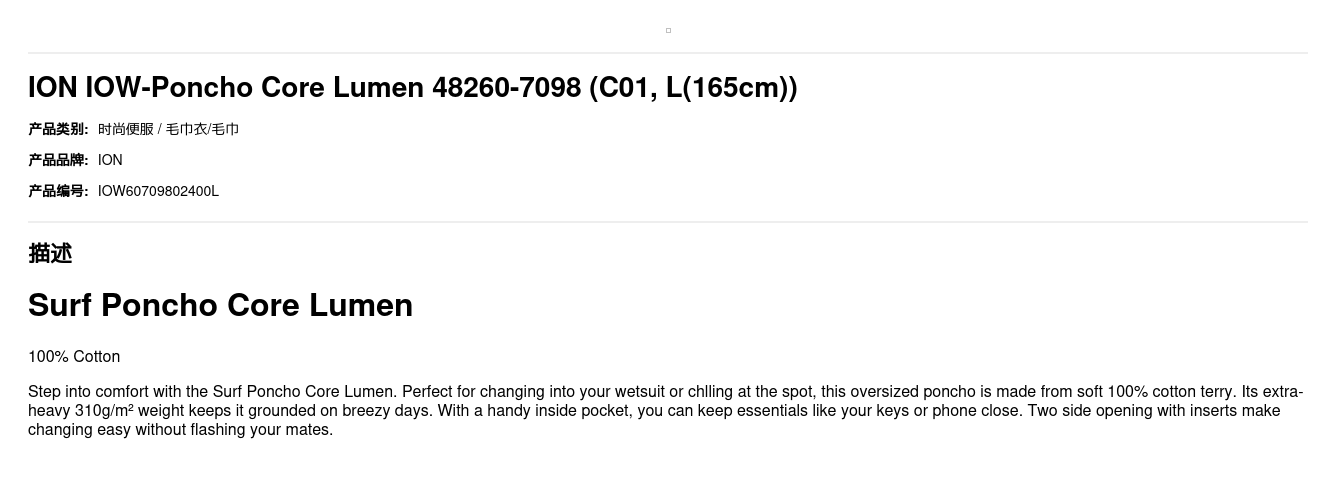Click the 描述 section heading

(50, 253)
